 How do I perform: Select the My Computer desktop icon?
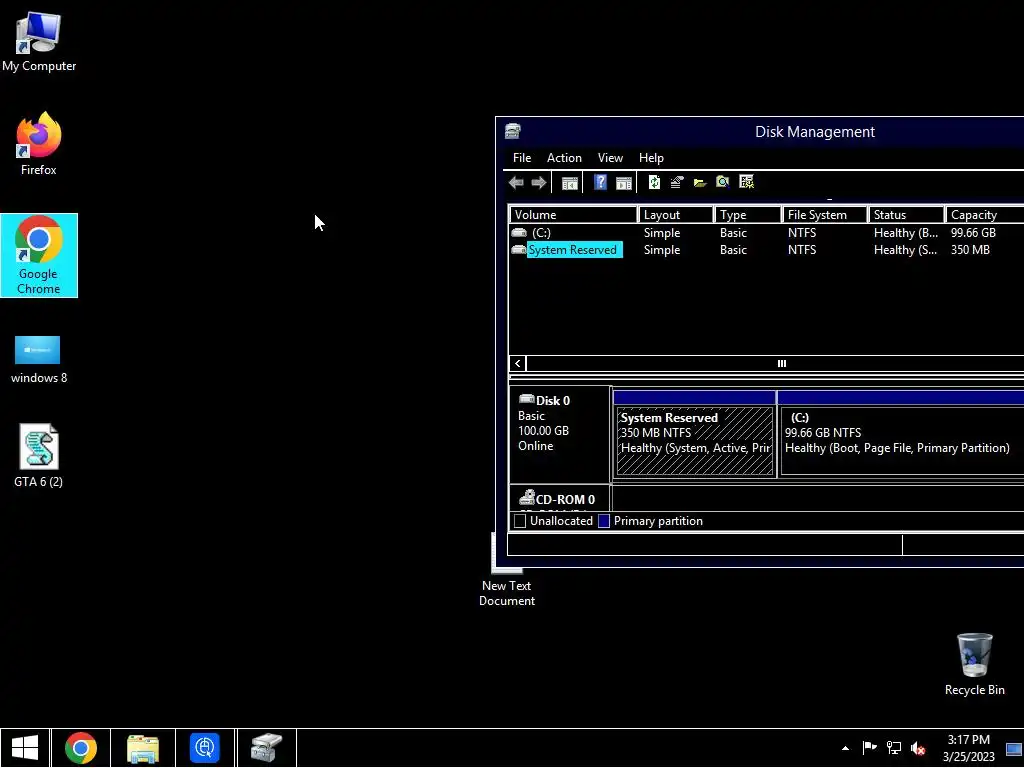click(x=39, y=42)
